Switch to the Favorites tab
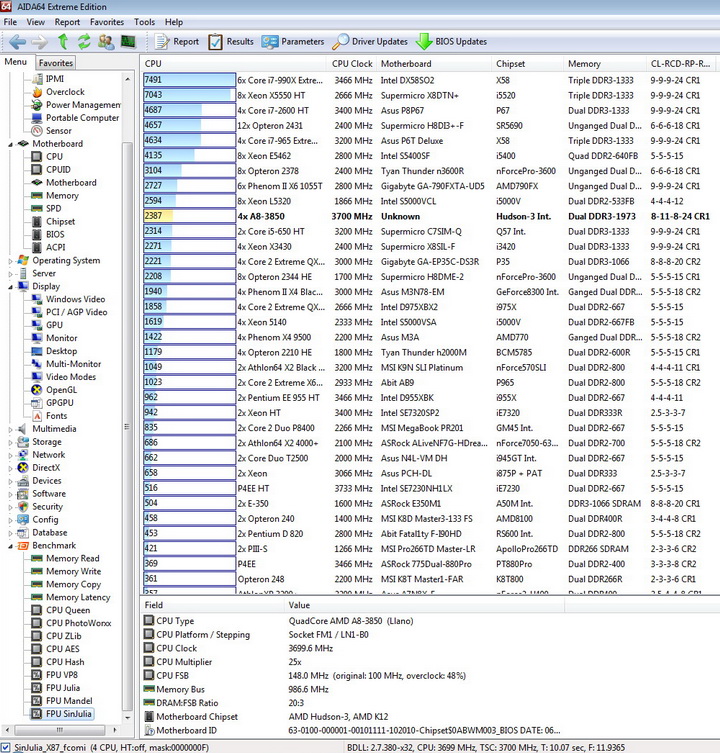 click(56, 63)
